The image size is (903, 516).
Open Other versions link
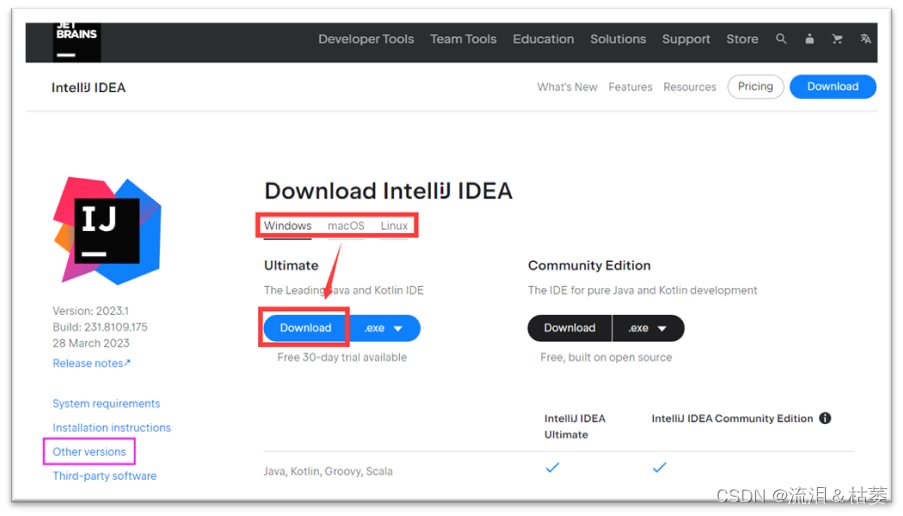pyautogui.click(x=89, y=452)
